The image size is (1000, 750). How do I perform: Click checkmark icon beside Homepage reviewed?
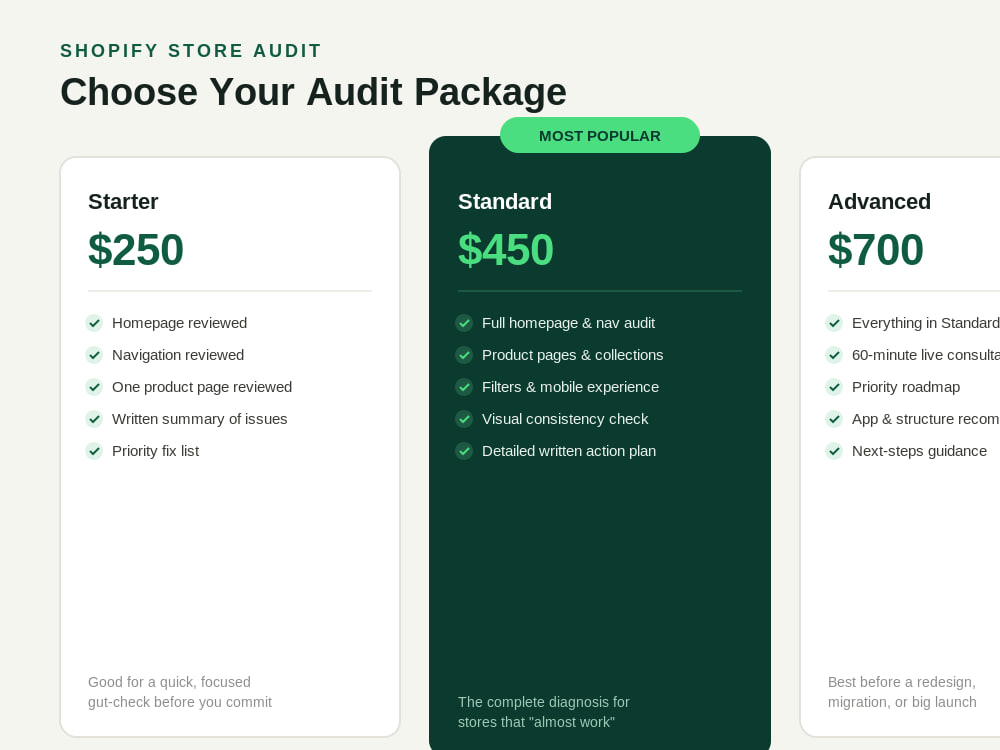tap(94, 323)
